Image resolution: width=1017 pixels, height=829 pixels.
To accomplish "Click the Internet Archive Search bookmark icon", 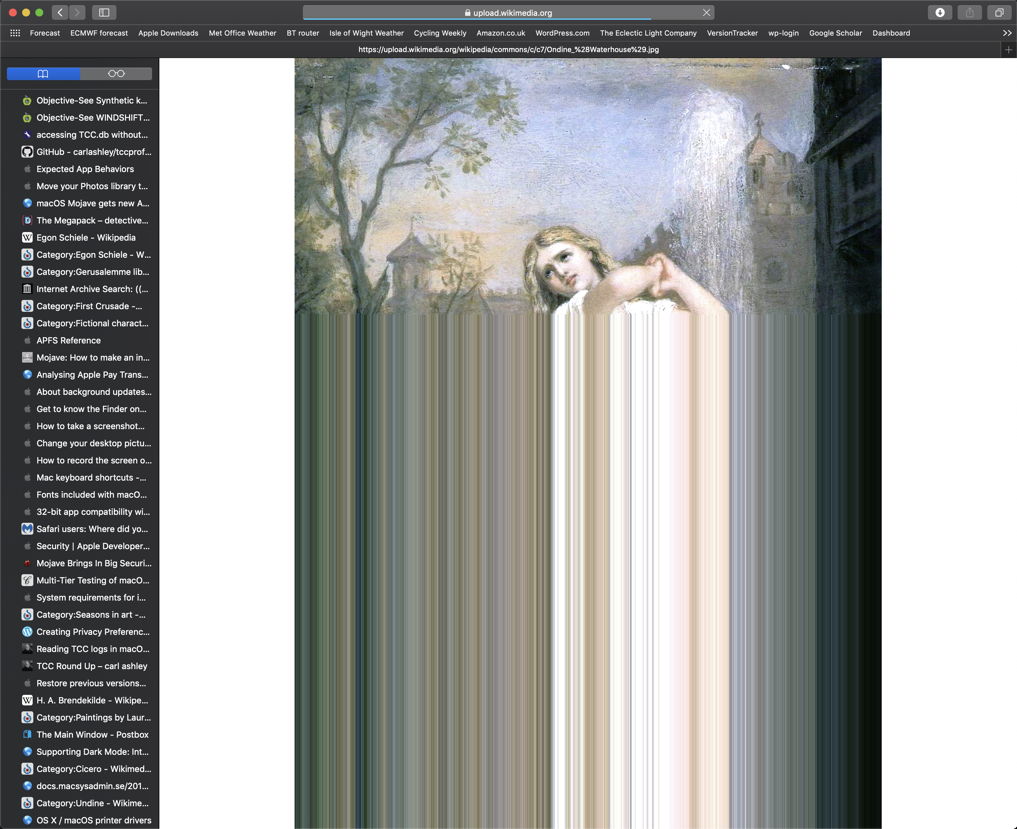I will tap(27, 289).
